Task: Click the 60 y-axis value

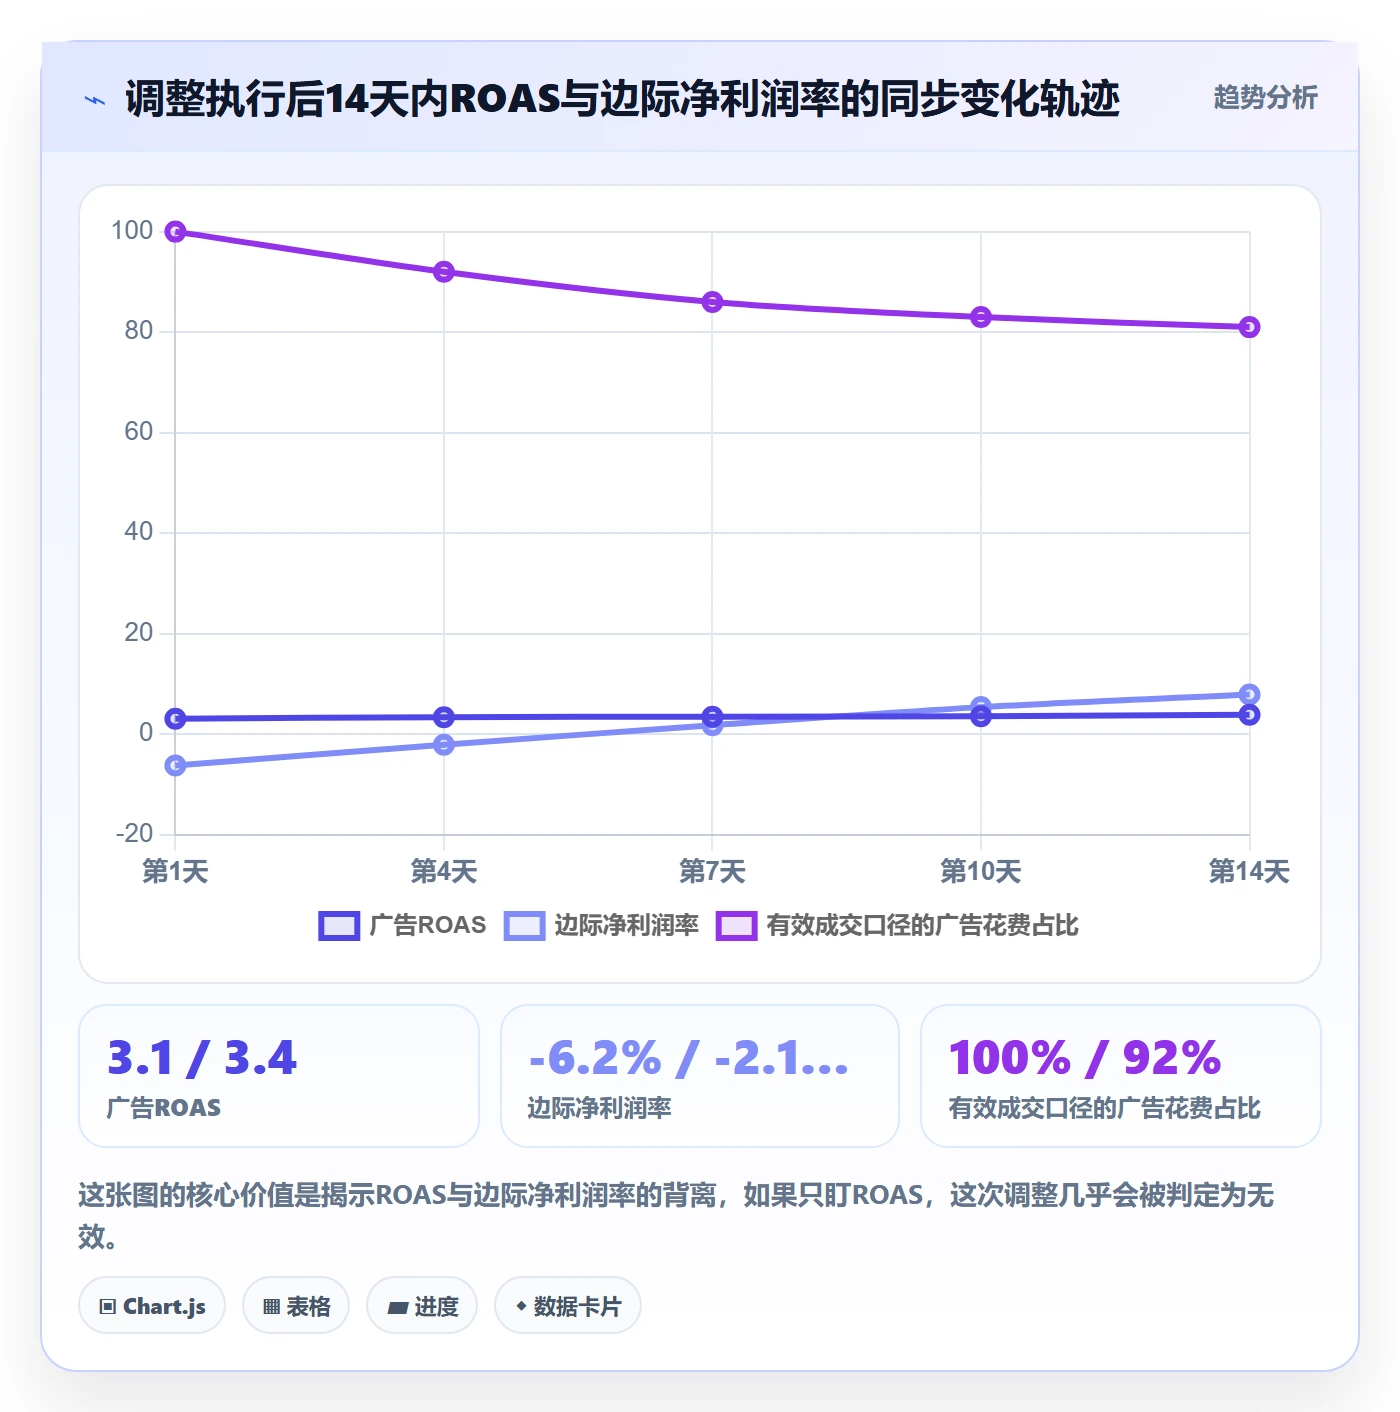Action: 139,432
